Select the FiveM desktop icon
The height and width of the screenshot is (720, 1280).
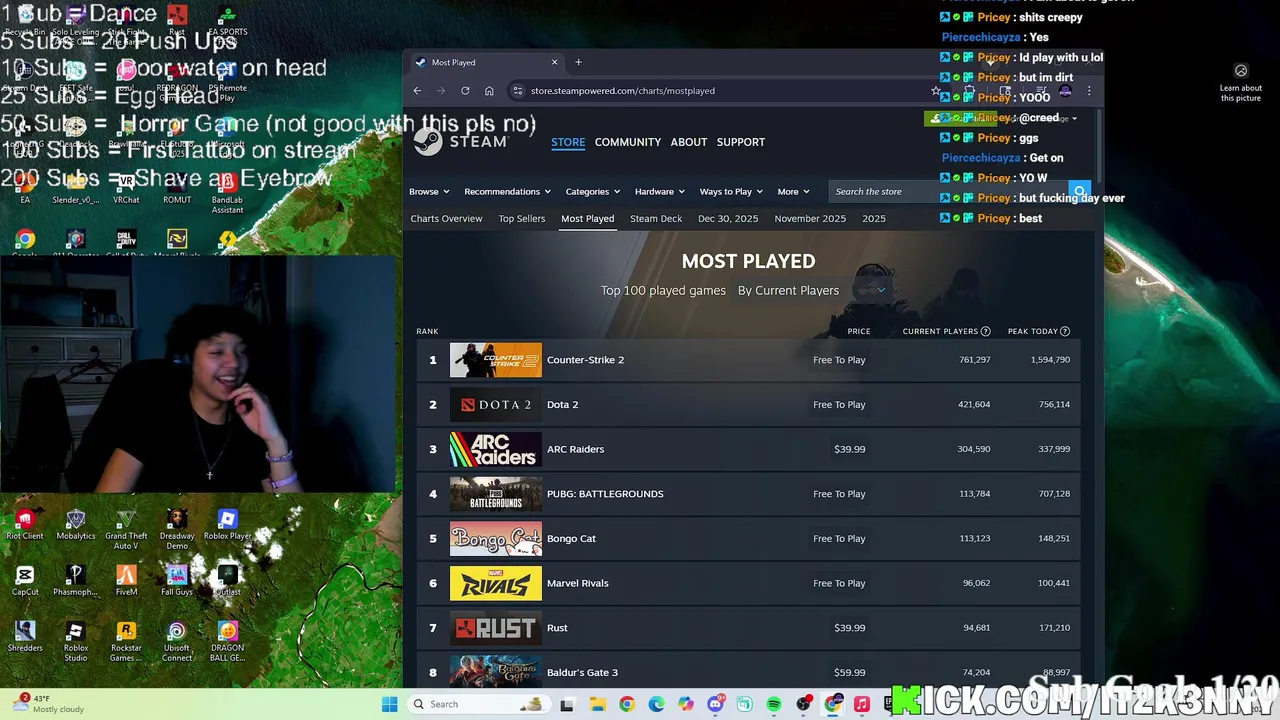(x=126, y=580)
